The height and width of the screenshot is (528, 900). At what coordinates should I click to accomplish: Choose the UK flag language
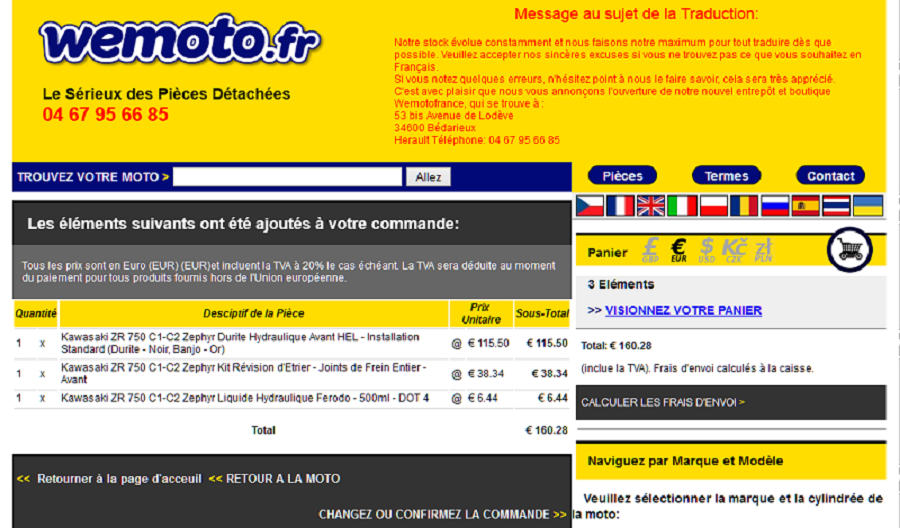pyautogui.click(x=651, y=205)
